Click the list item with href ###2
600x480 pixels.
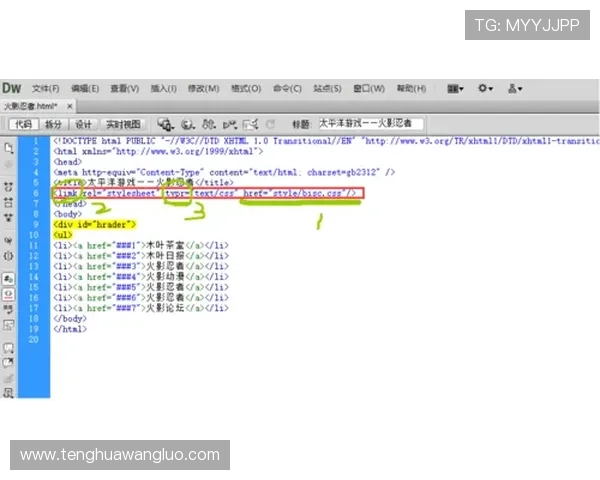pos(141,256)
